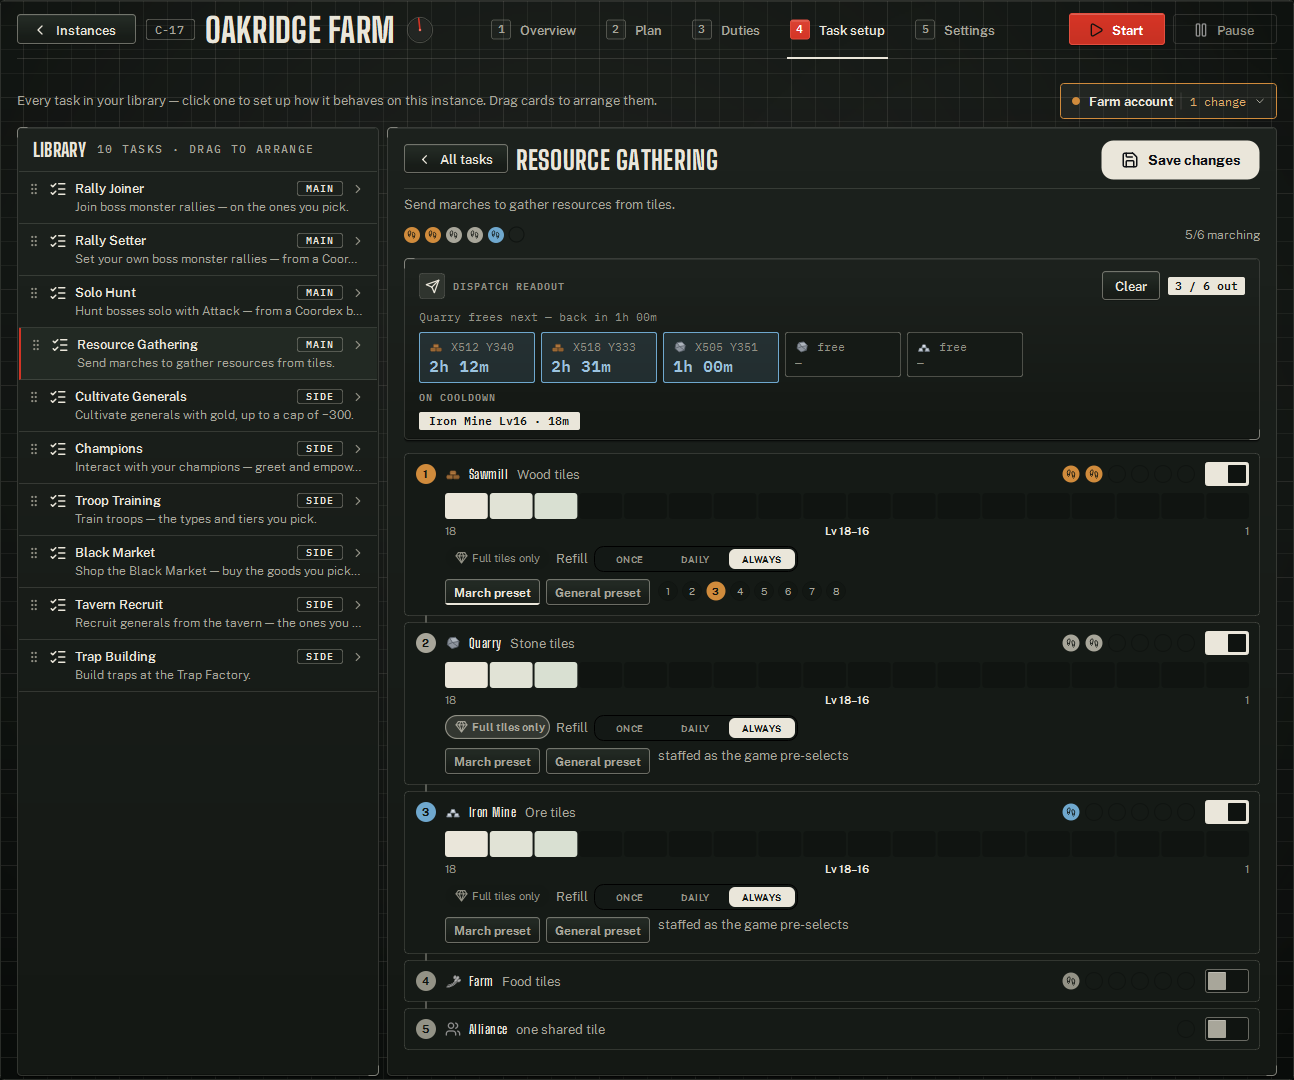
Task: Click the checklist icon beside Cultivate Generals
Action: click(x=58, y=397)
